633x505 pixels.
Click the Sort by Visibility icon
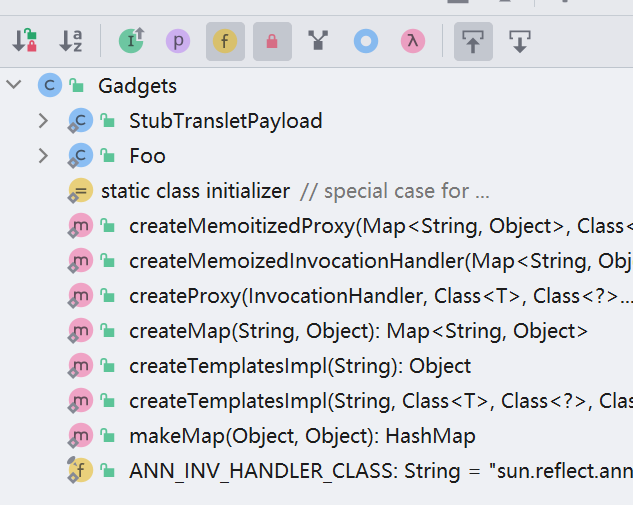[x=25, y=41]
